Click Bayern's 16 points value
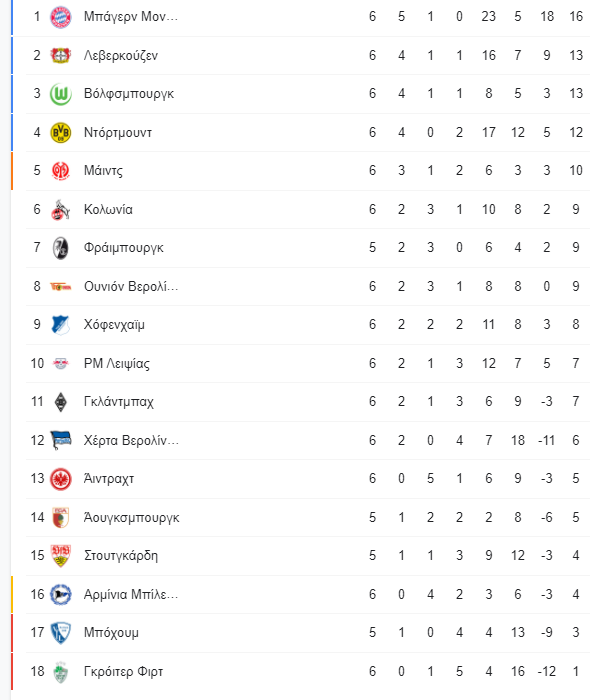The height and width of the screenshot is (700, 590). (576, 17)
